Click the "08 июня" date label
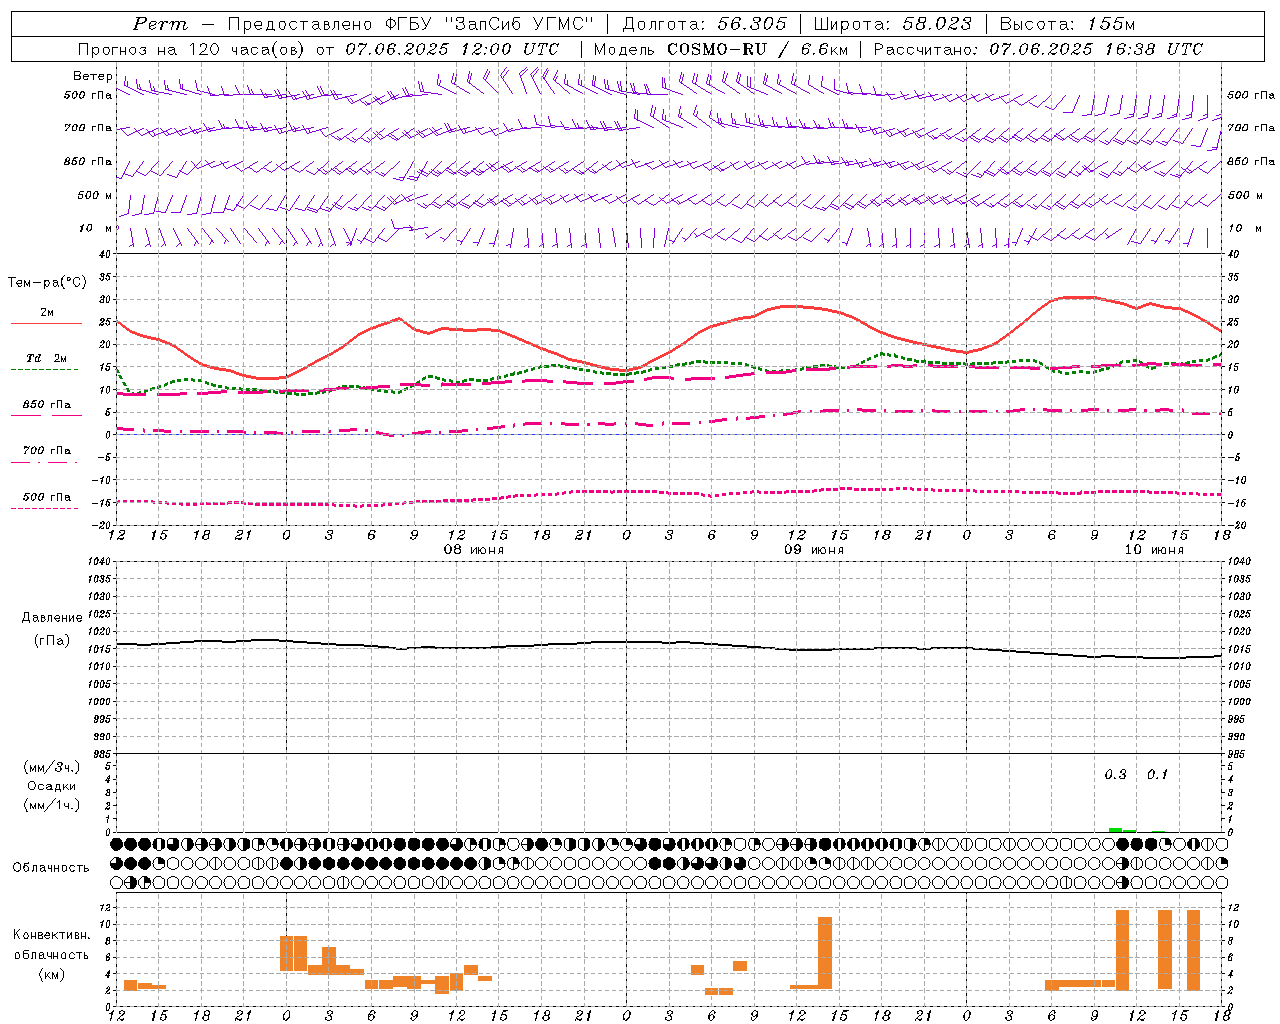Screen dimensions: 1280x1024 coord(475,550)
